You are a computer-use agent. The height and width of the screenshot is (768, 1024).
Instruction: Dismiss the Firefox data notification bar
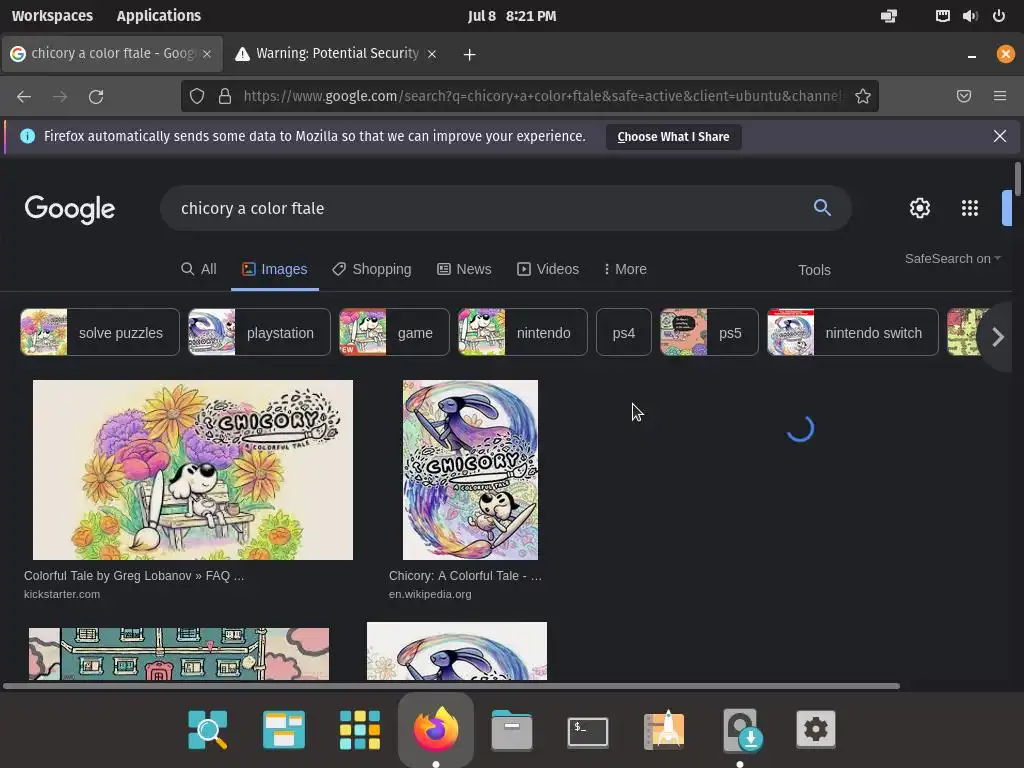1000,136
